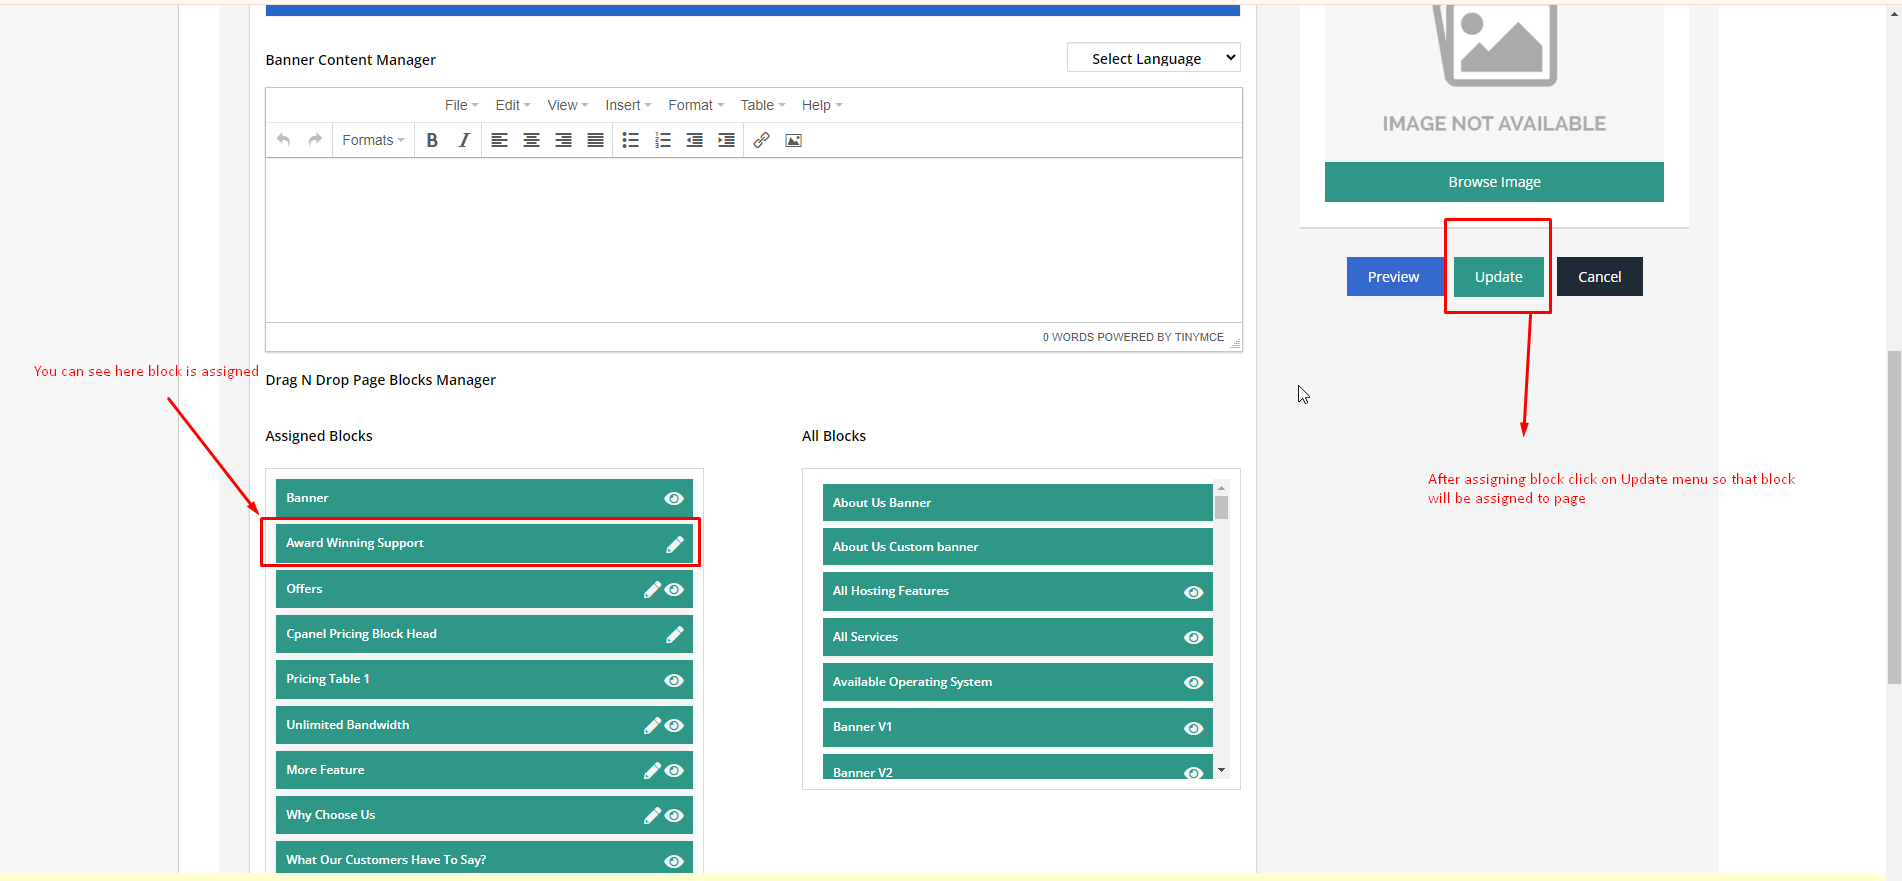The image size is (1902, 881).
Task: Open the Insert menu
Action: click(627, 105)
